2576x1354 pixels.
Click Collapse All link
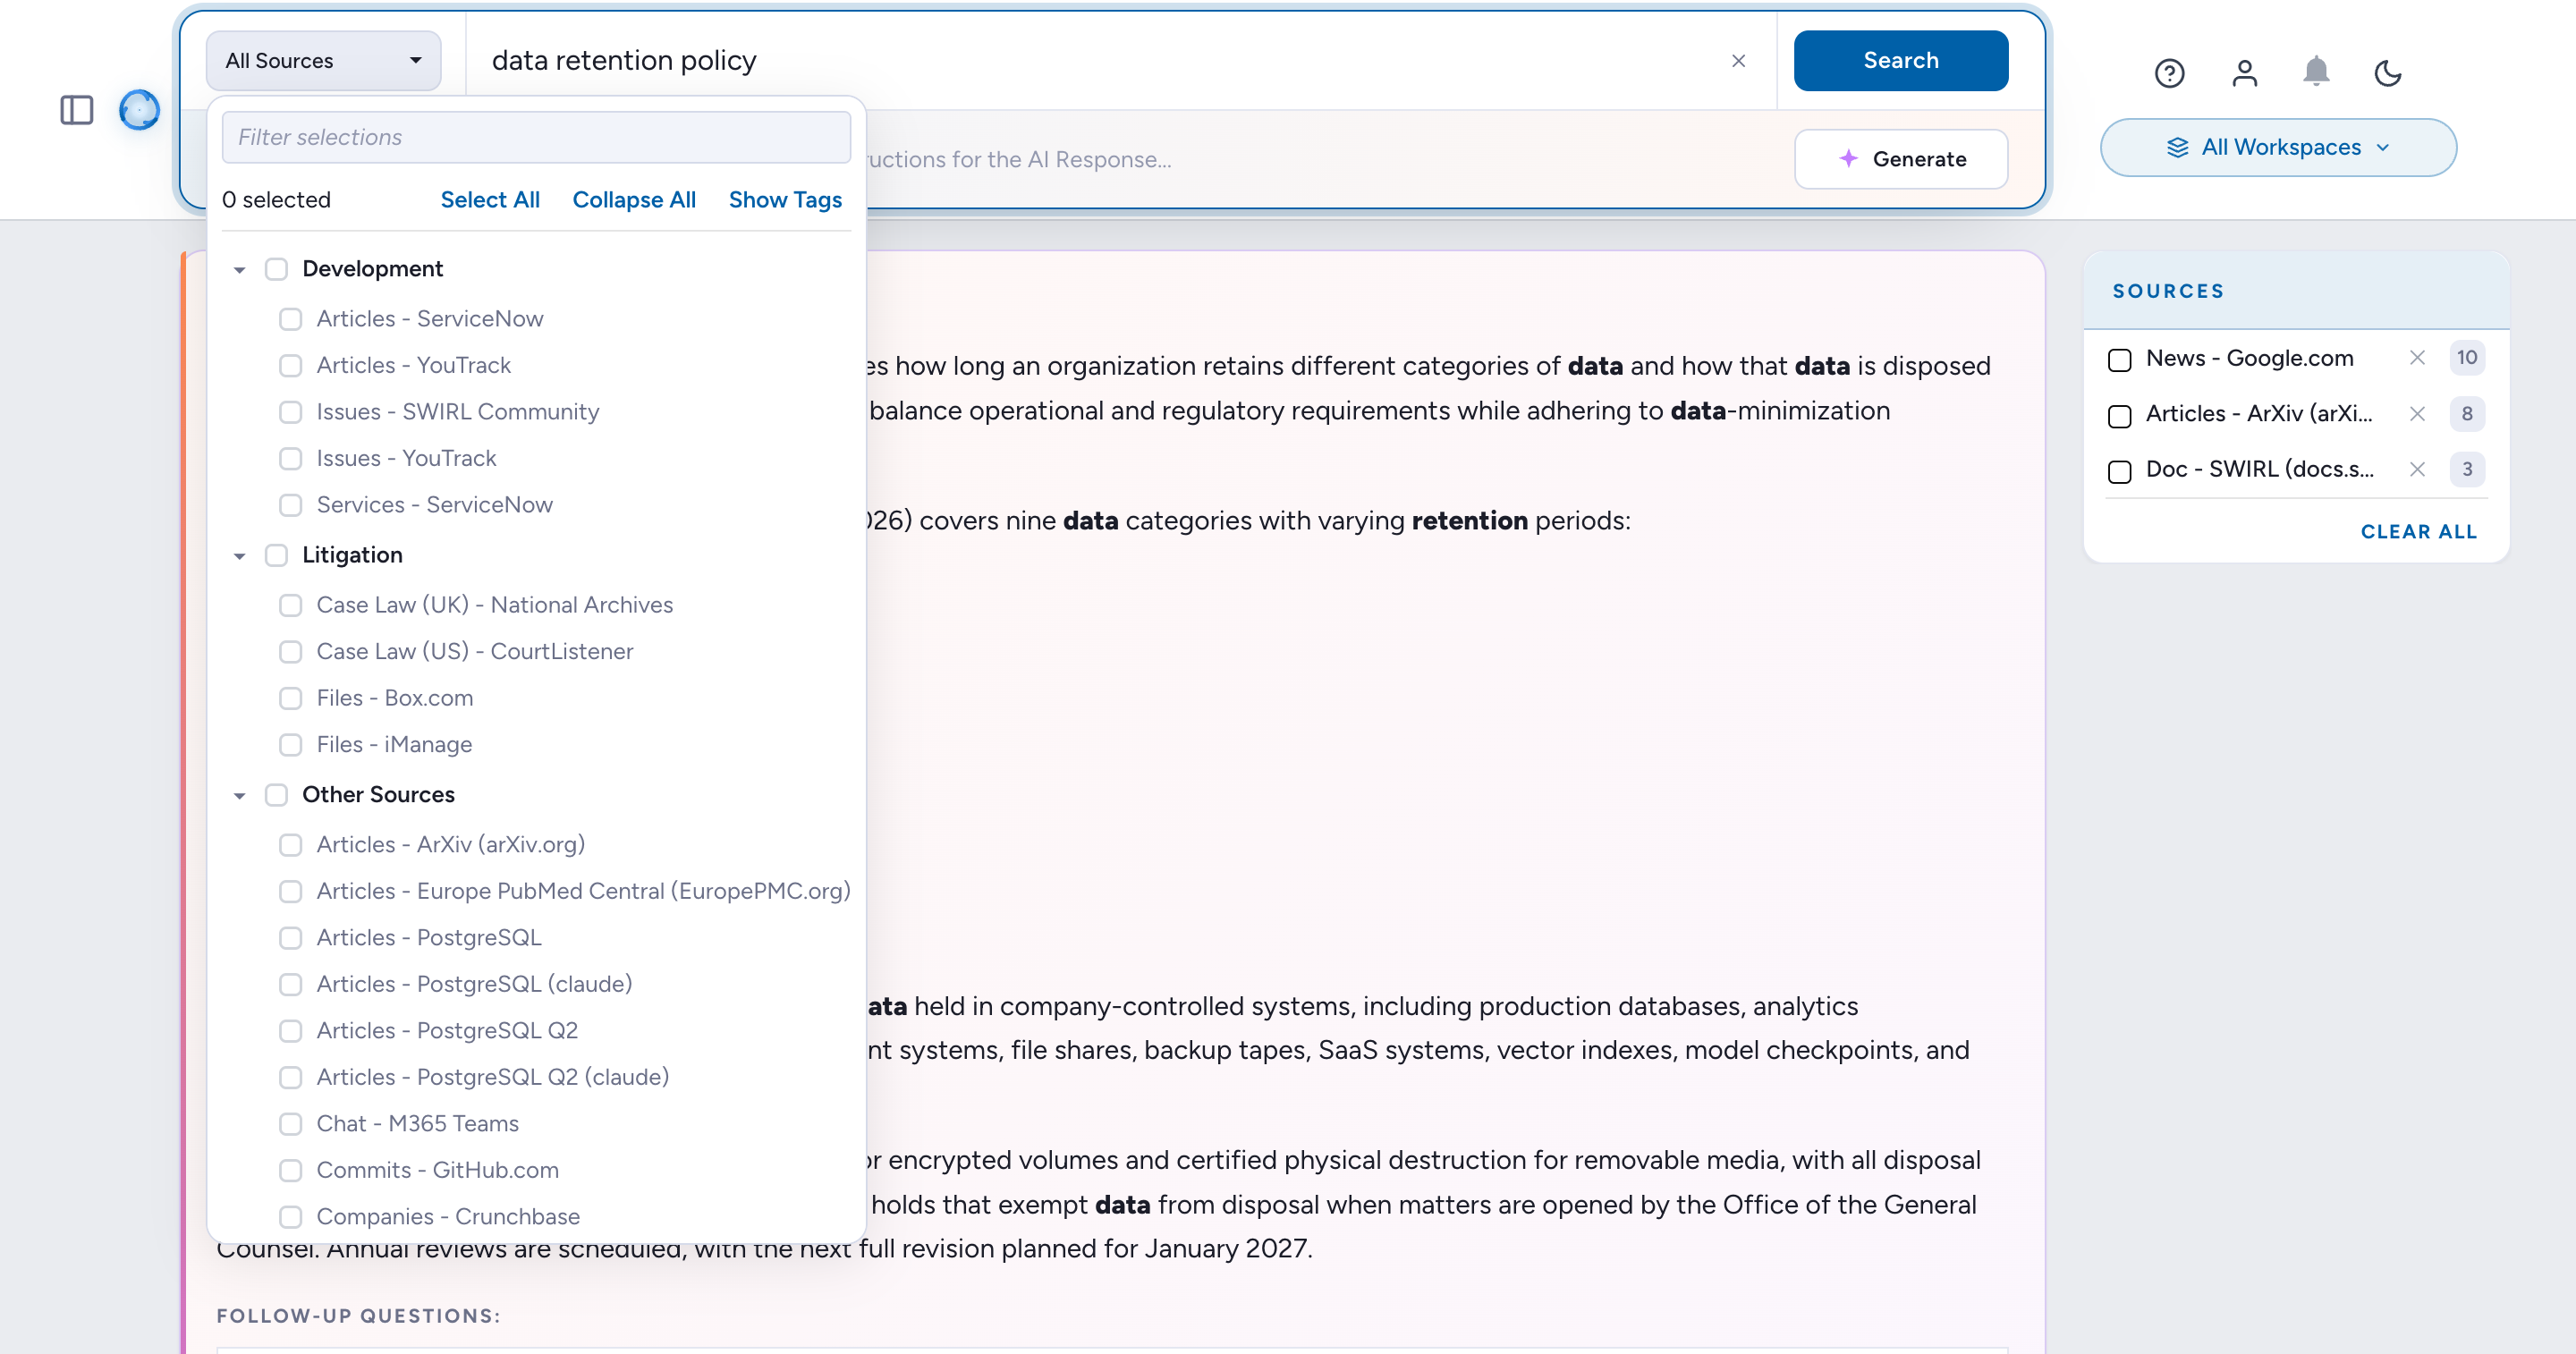coord(634,200)
